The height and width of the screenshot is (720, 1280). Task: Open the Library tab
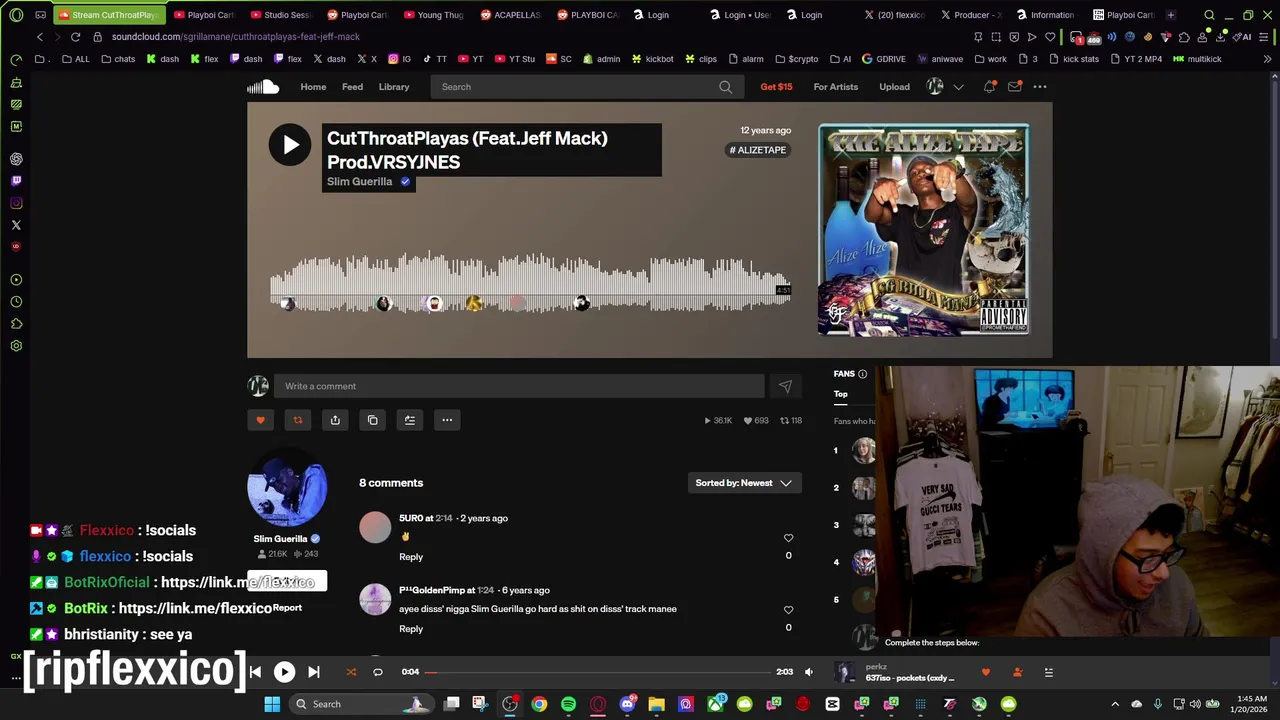[x=394, y=87]
